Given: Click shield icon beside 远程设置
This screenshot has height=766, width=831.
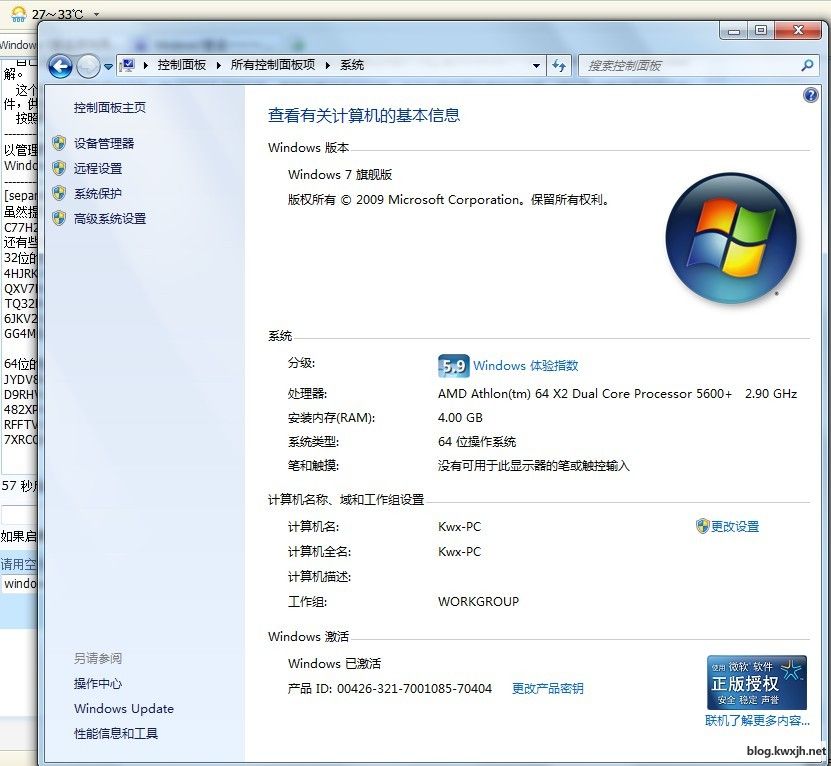Looking at the screenshot, I should pos(59,169).
